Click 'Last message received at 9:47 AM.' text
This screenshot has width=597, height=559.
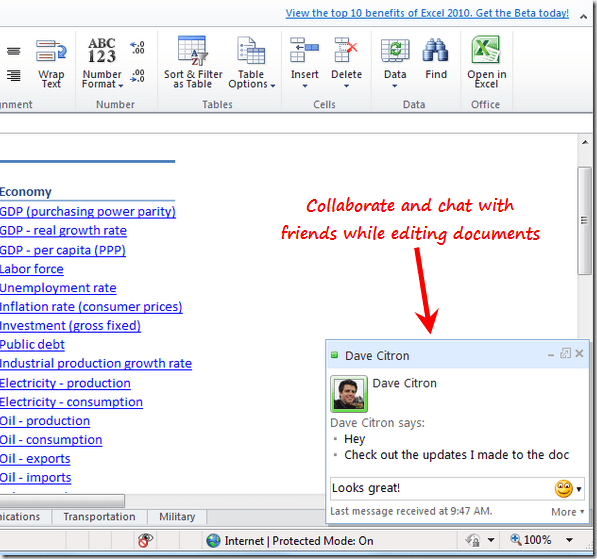[411, 511]
